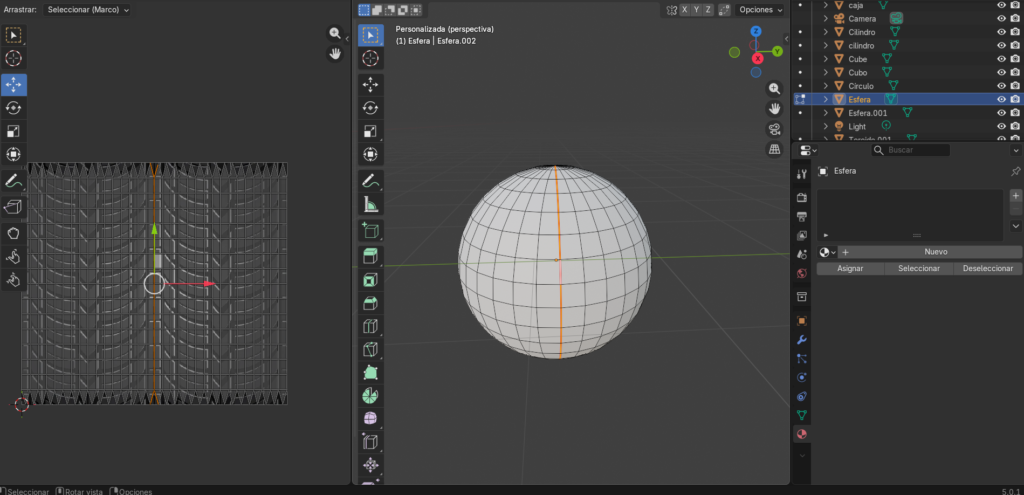Toggle visibility of the Light object
Screen dimensions: 1024x495
(1001, 126)
